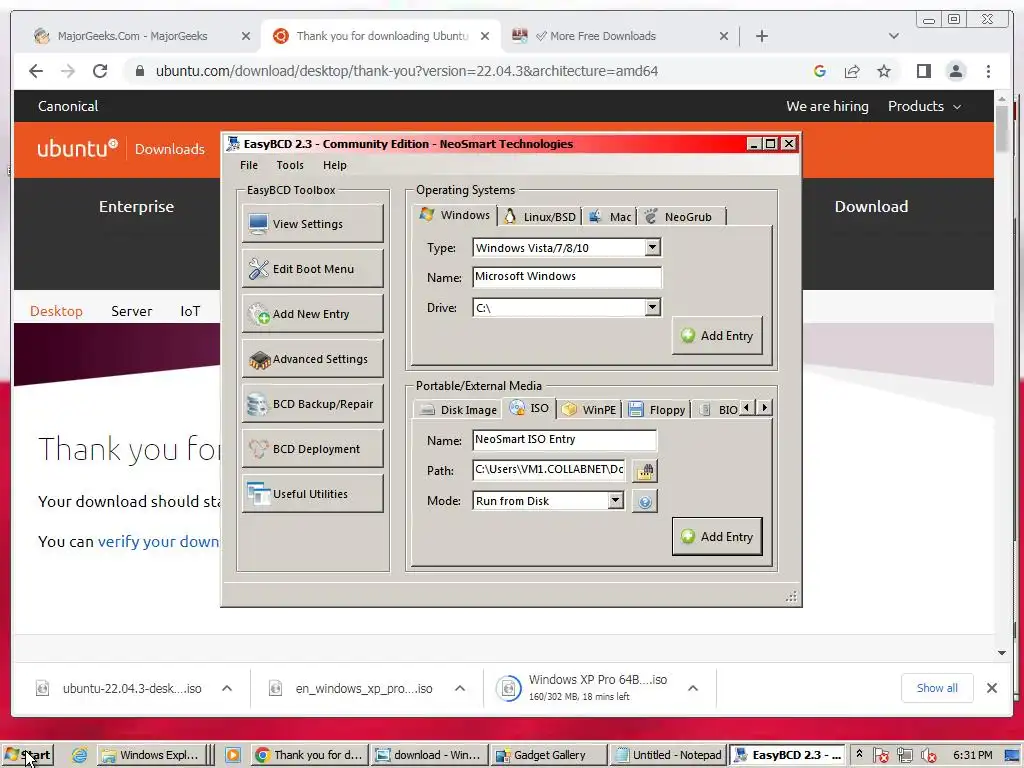The image size is (1024, 768).
Task: Switch to WinPE tab
Action: pyautogui.click(x=590, y=409)
